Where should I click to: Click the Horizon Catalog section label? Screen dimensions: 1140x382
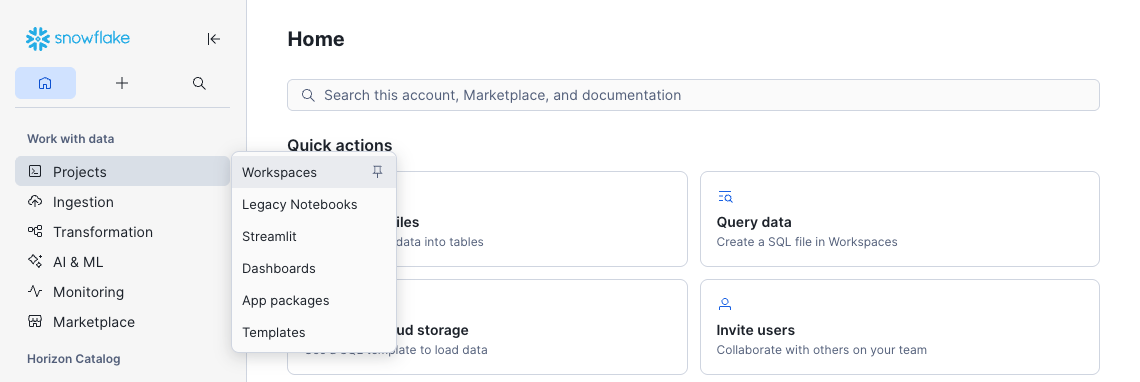(x=73, y=358)
